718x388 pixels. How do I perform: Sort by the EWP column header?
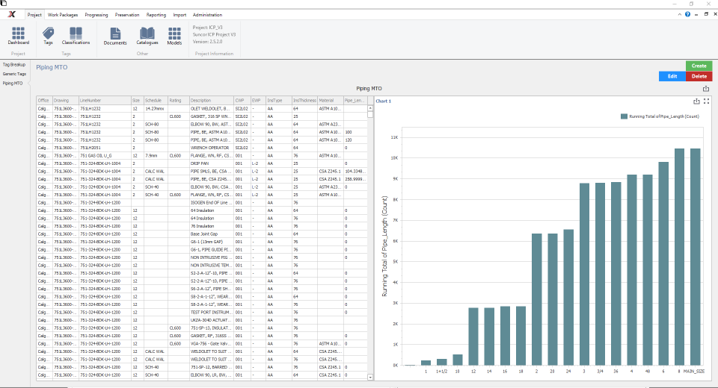258,100
